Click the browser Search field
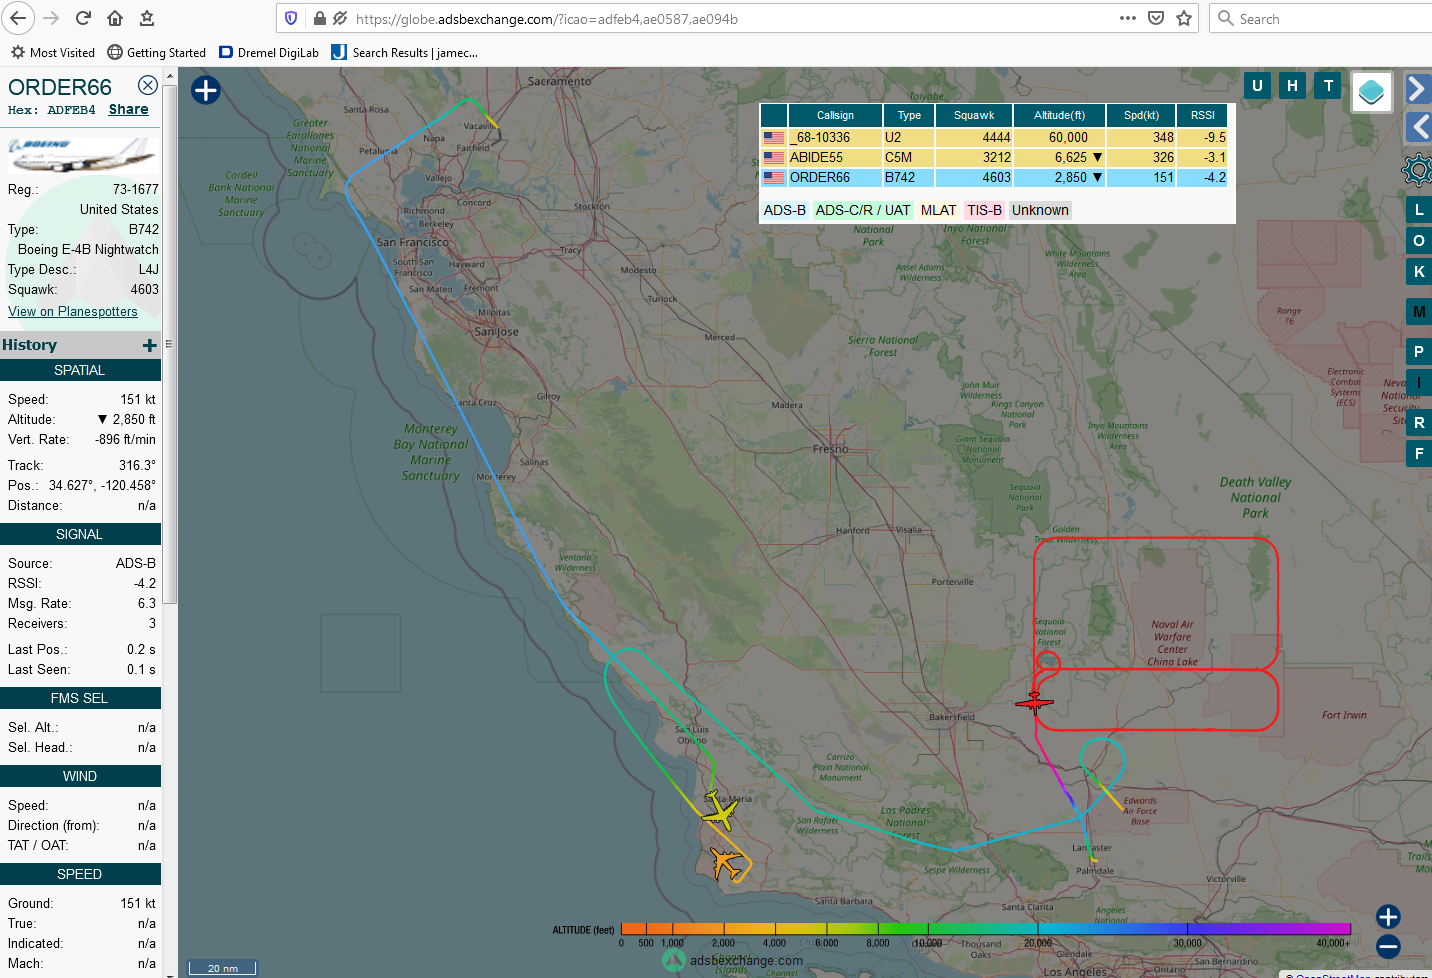Image resolution: width=1432 pixels, height=978 pixels. click(x=1320, y=19)
